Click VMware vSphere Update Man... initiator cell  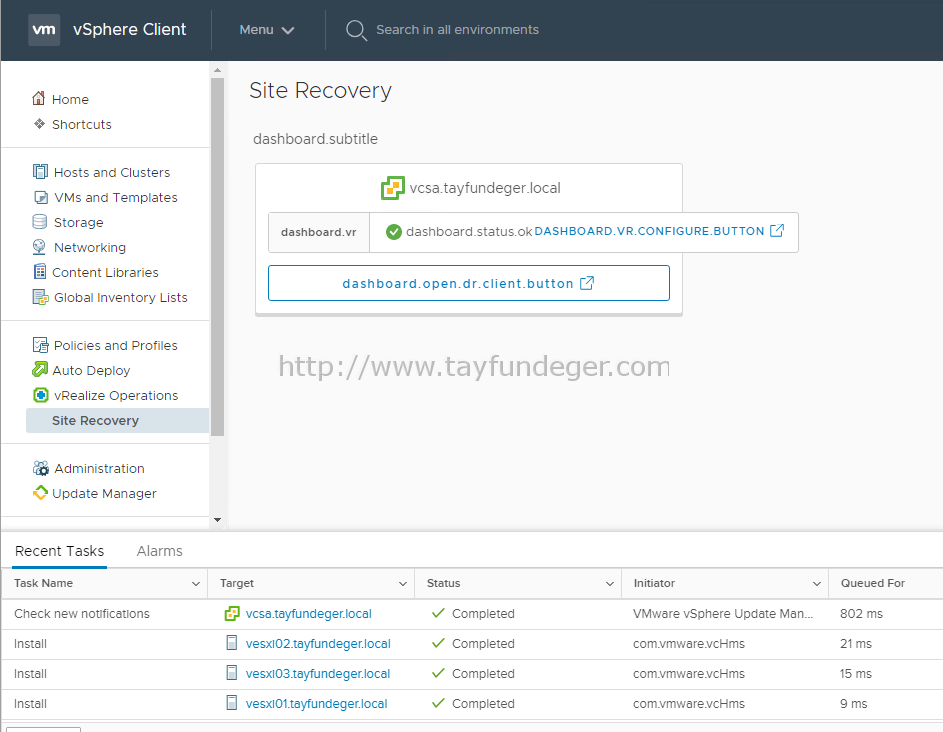pyautogui.click(x=723, y=614)
